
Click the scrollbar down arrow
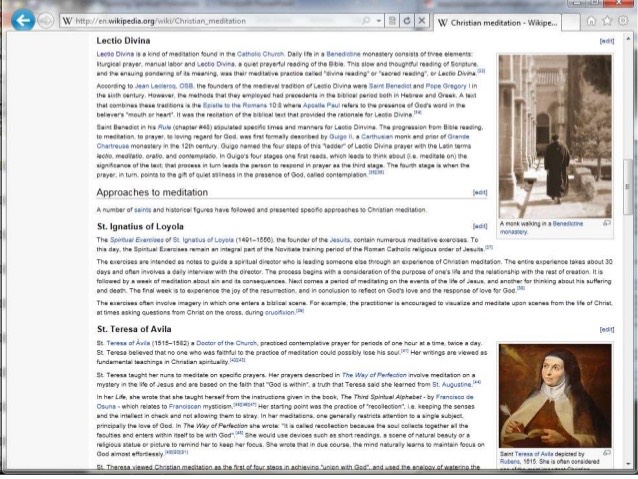click(628, 464)
